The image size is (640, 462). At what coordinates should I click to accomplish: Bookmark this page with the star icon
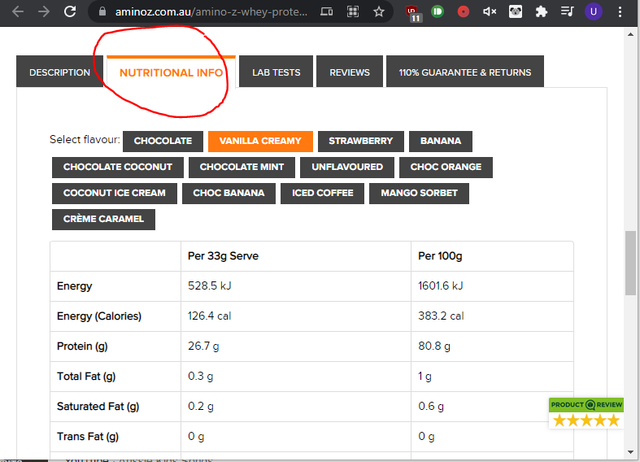379,12
